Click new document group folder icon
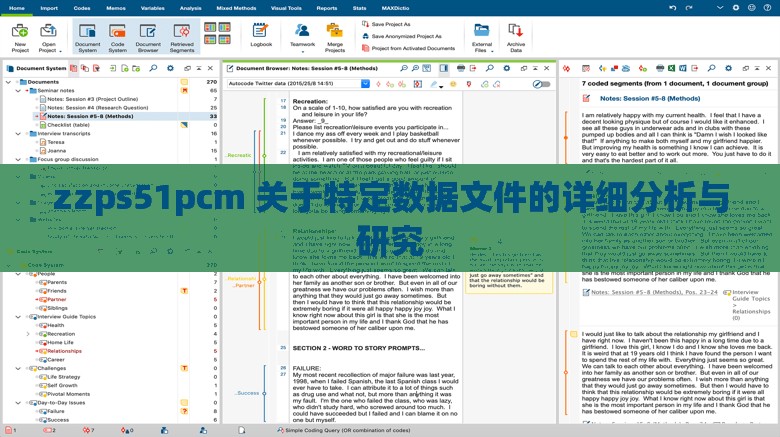This screenshot has width=780, height=437. (136, 68)
